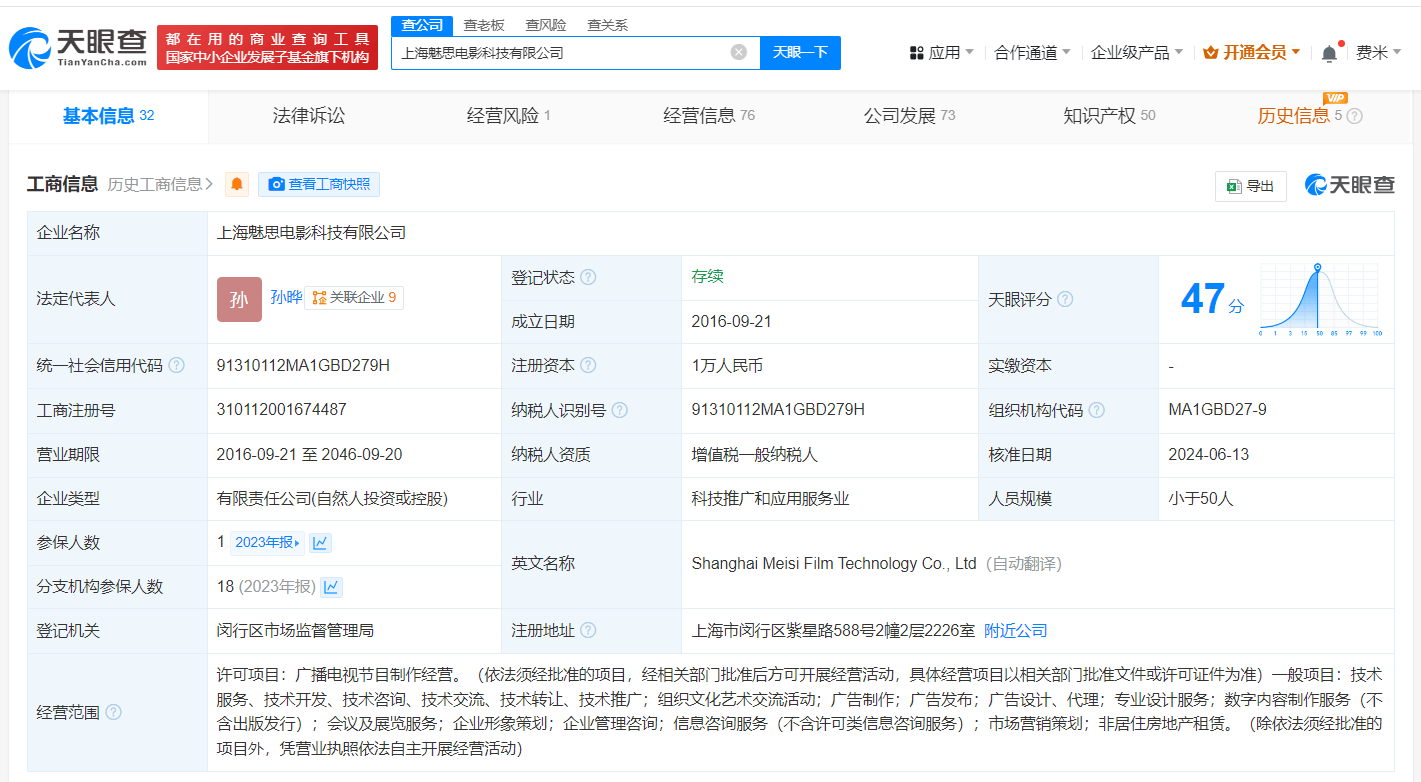Switch to 知识产权 tab
The image size is (1421, 782).
1109,116
